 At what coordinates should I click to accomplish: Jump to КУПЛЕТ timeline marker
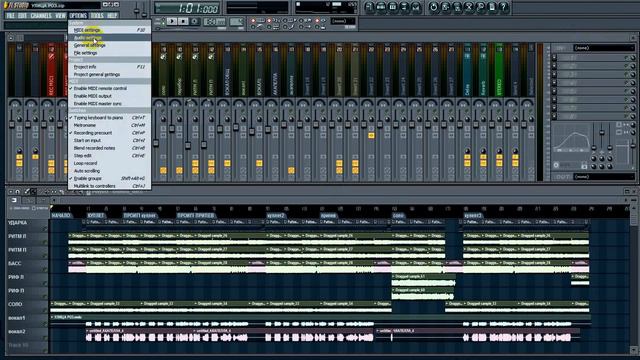pyautogui.click(x=96, y=215)
